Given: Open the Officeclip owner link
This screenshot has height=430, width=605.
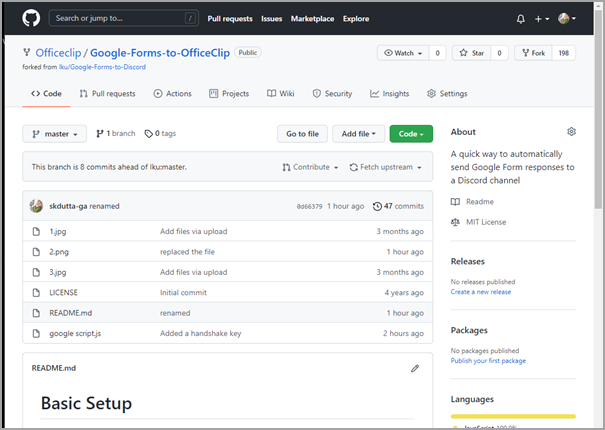Looking at the screenshot, I should 58,52.
